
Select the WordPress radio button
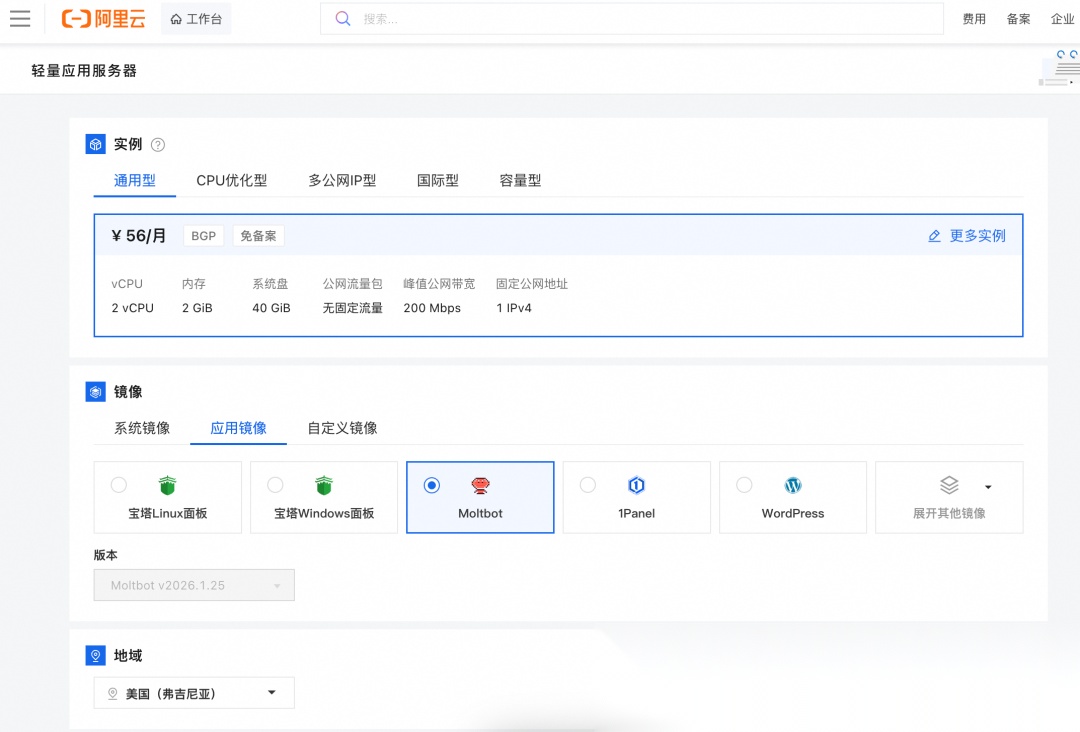(744, 485)
